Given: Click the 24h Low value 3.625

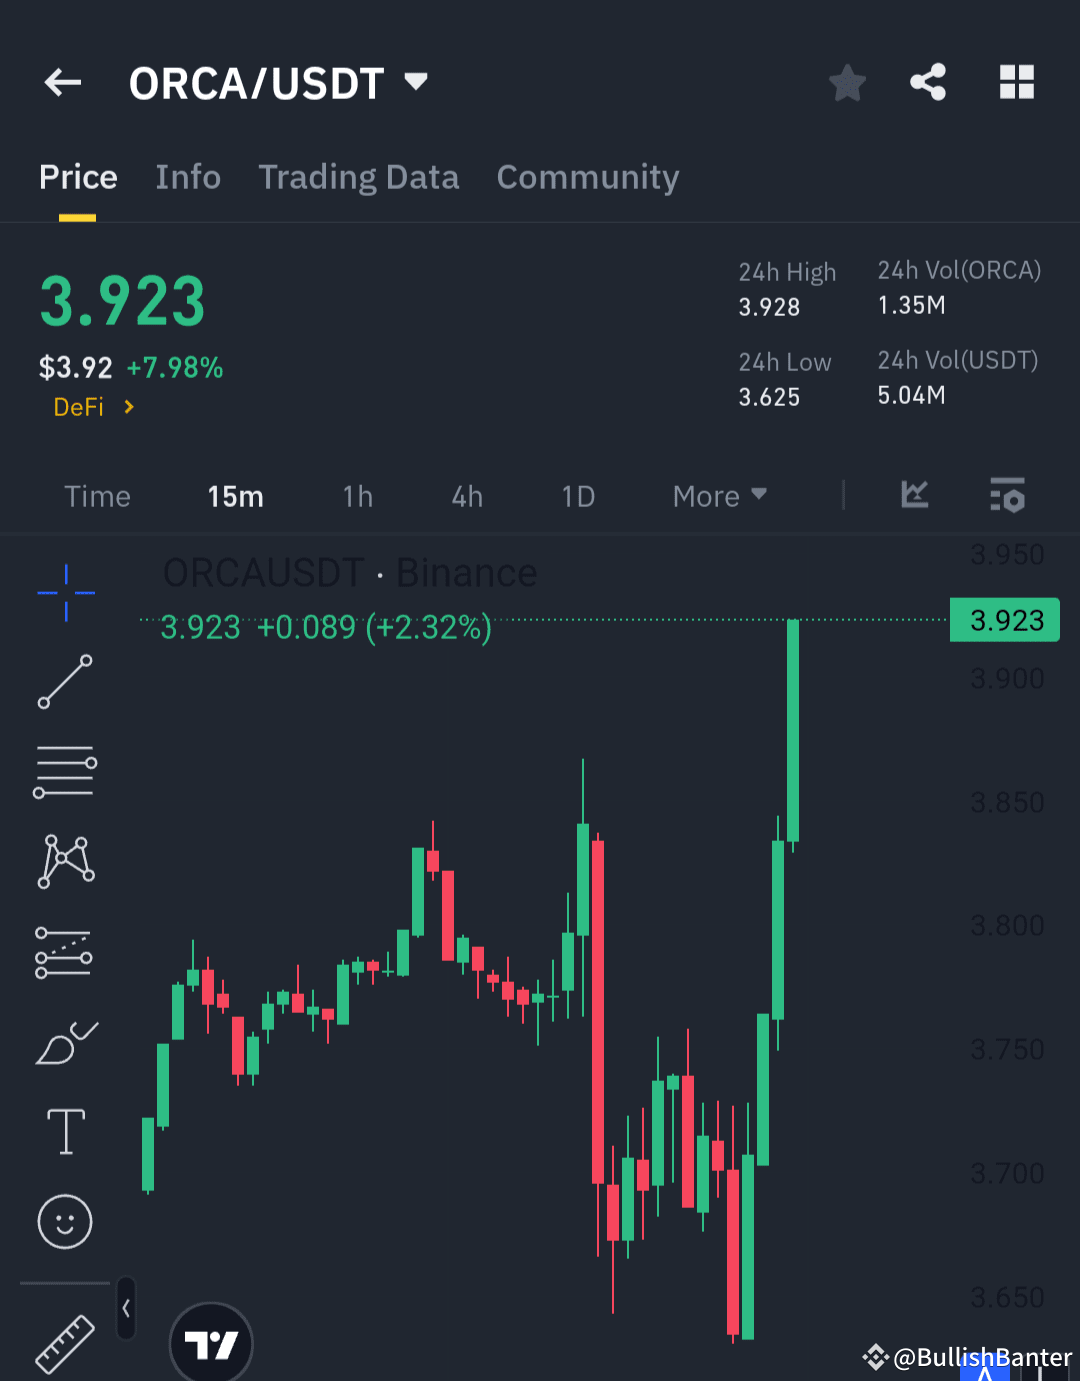Looking at the screenshot, I should click(769, 397).
